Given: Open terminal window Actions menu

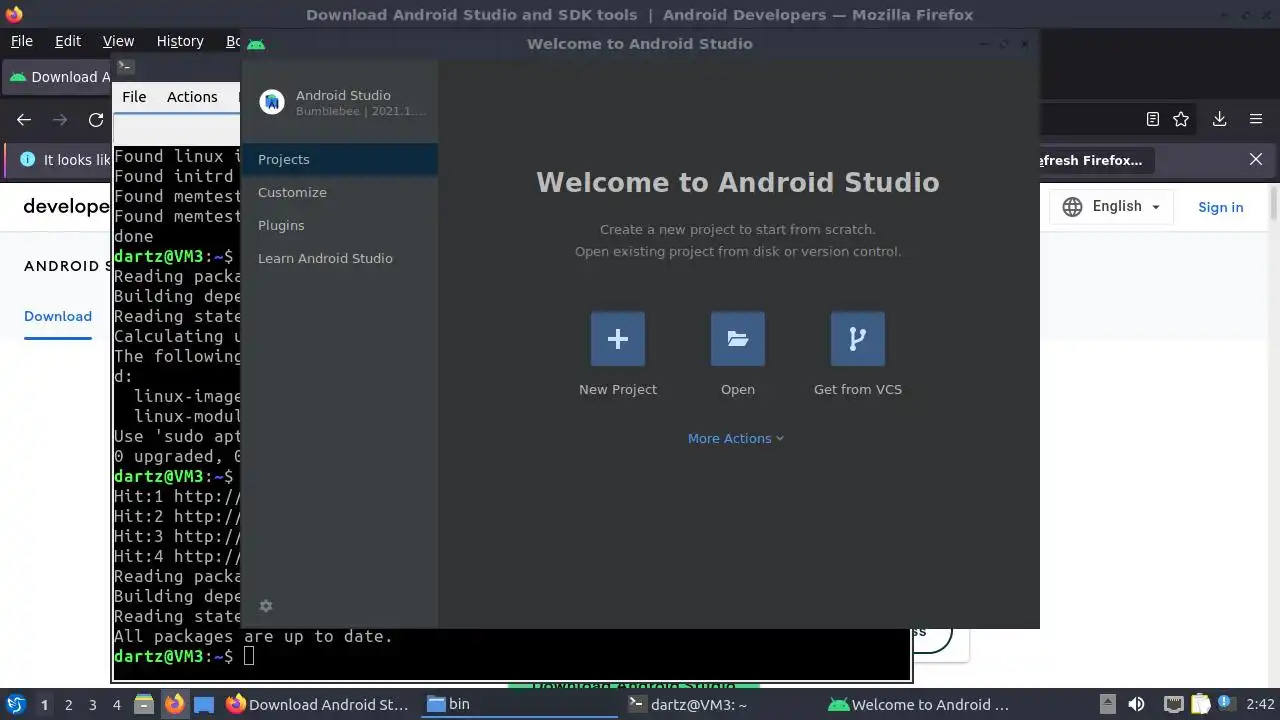Looking at the screenshot, I should click(192, 97).
